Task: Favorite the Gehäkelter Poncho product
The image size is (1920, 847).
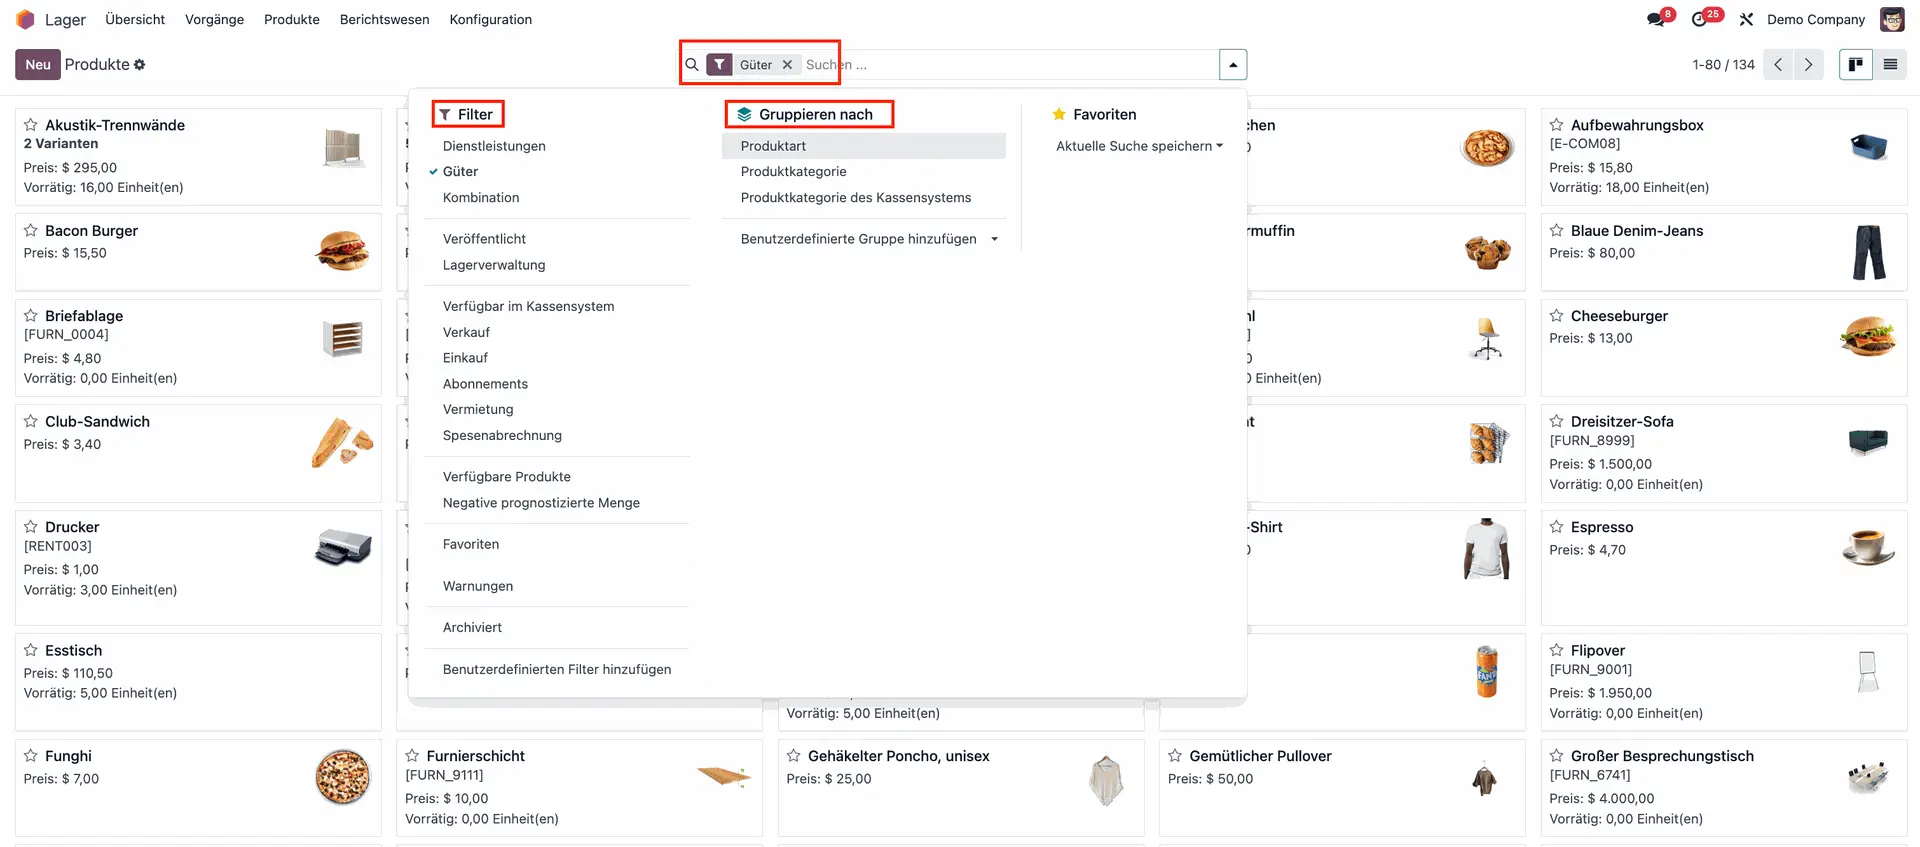Action: pyautogui.click(x=794, y=755)
